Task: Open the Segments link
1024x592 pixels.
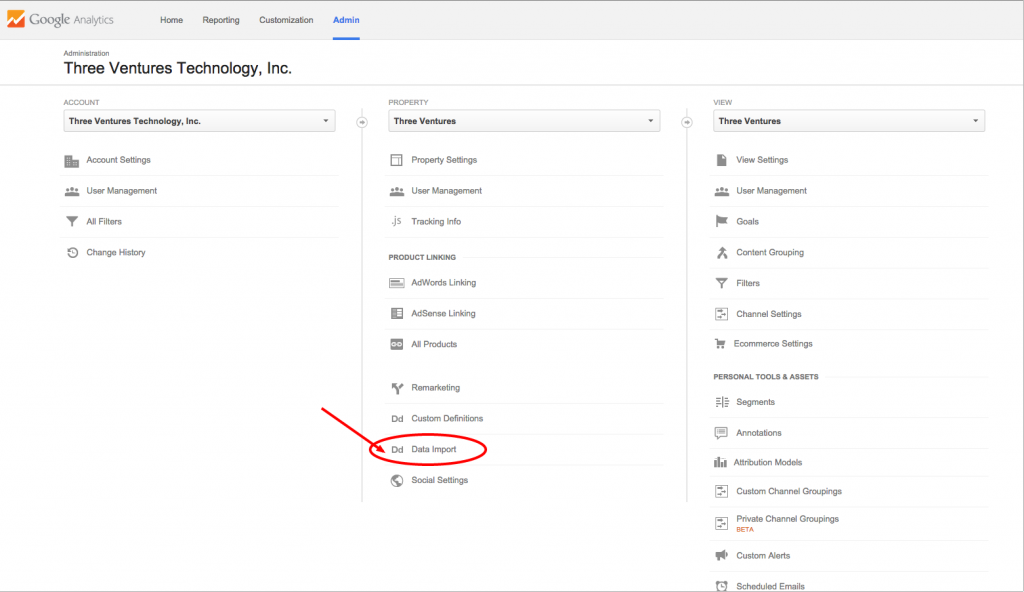Action: coord(756,402)
